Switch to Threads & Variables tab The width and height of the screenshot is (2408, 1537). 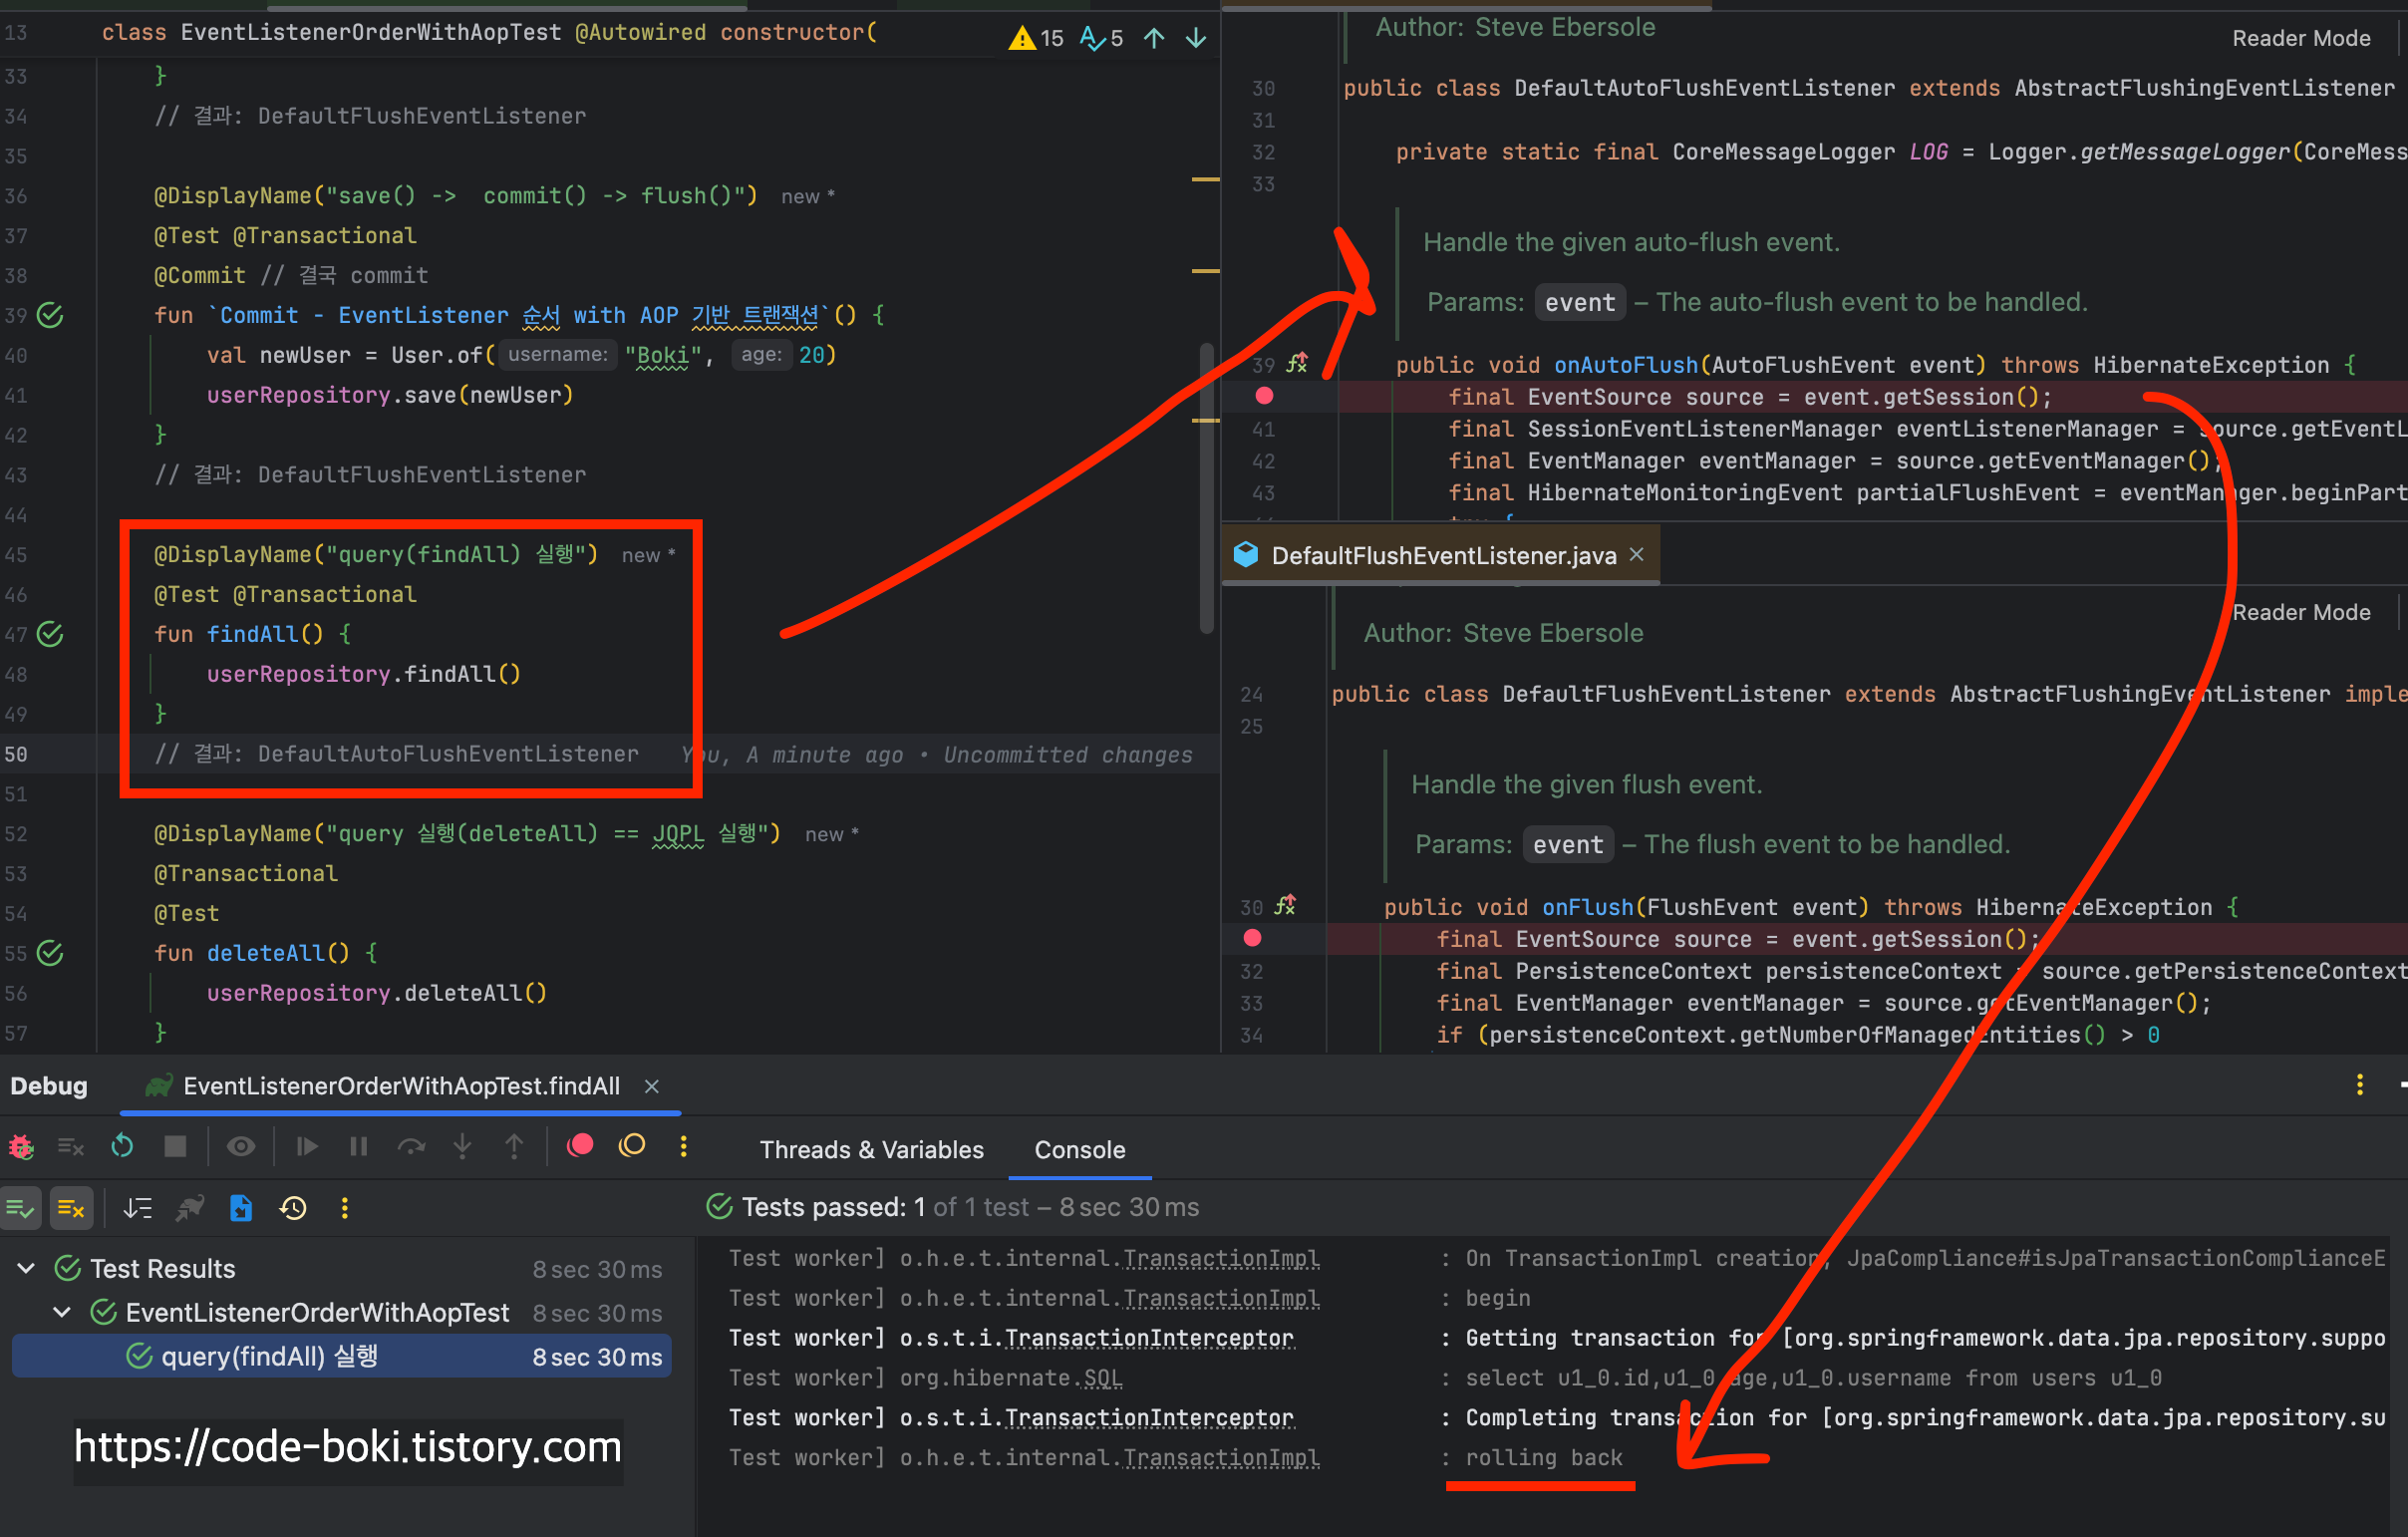871,1150
